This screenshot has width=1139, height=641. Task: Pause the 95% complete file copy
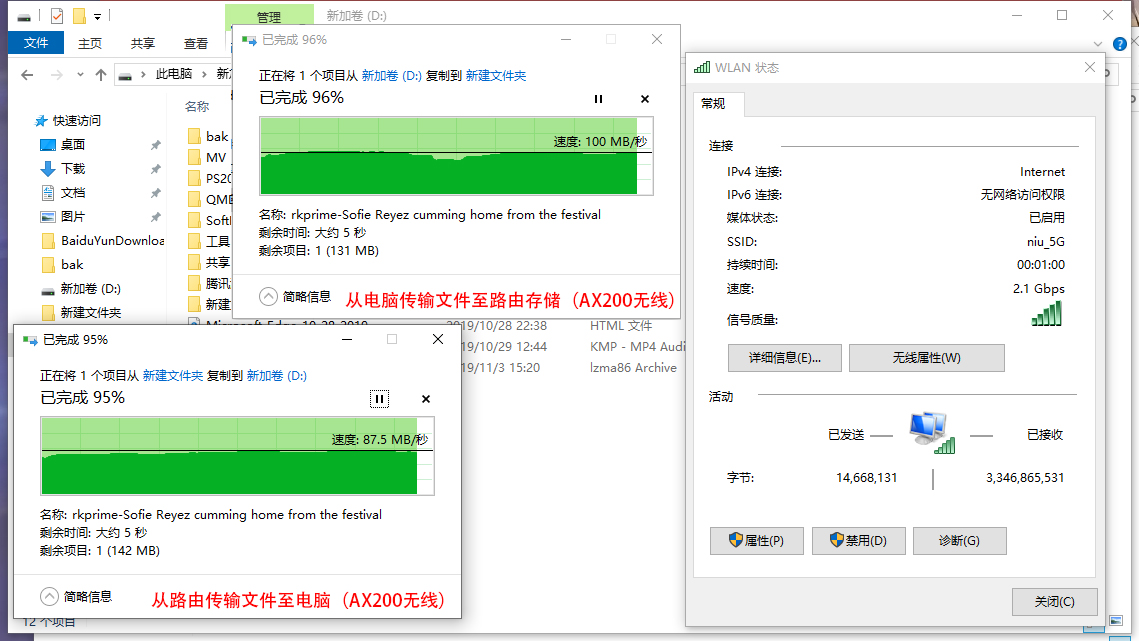click(379, 399)
